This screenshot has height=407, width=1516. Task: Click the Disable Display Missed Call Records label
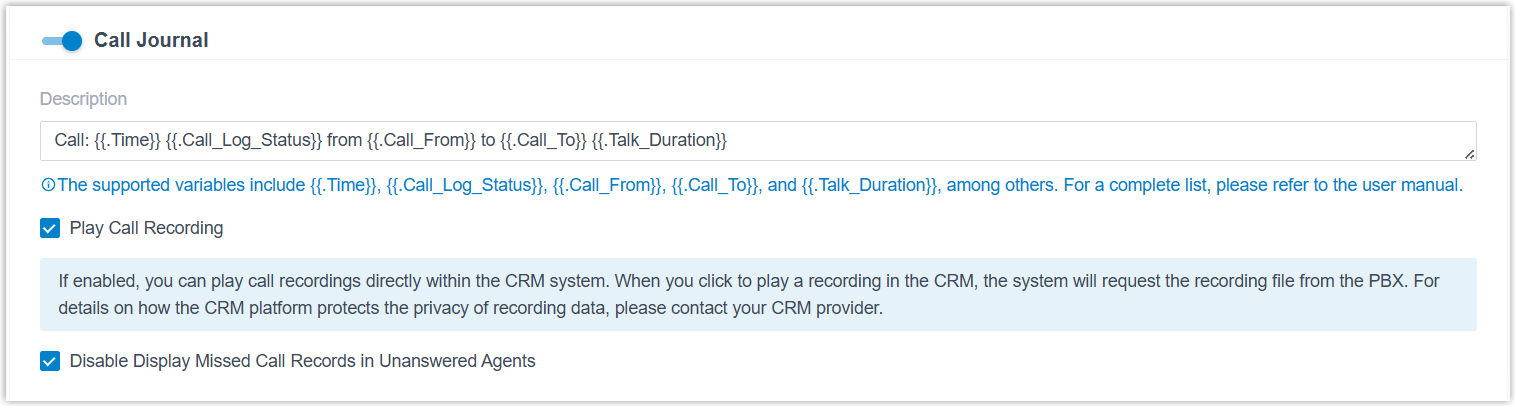[x=302, y=361]
